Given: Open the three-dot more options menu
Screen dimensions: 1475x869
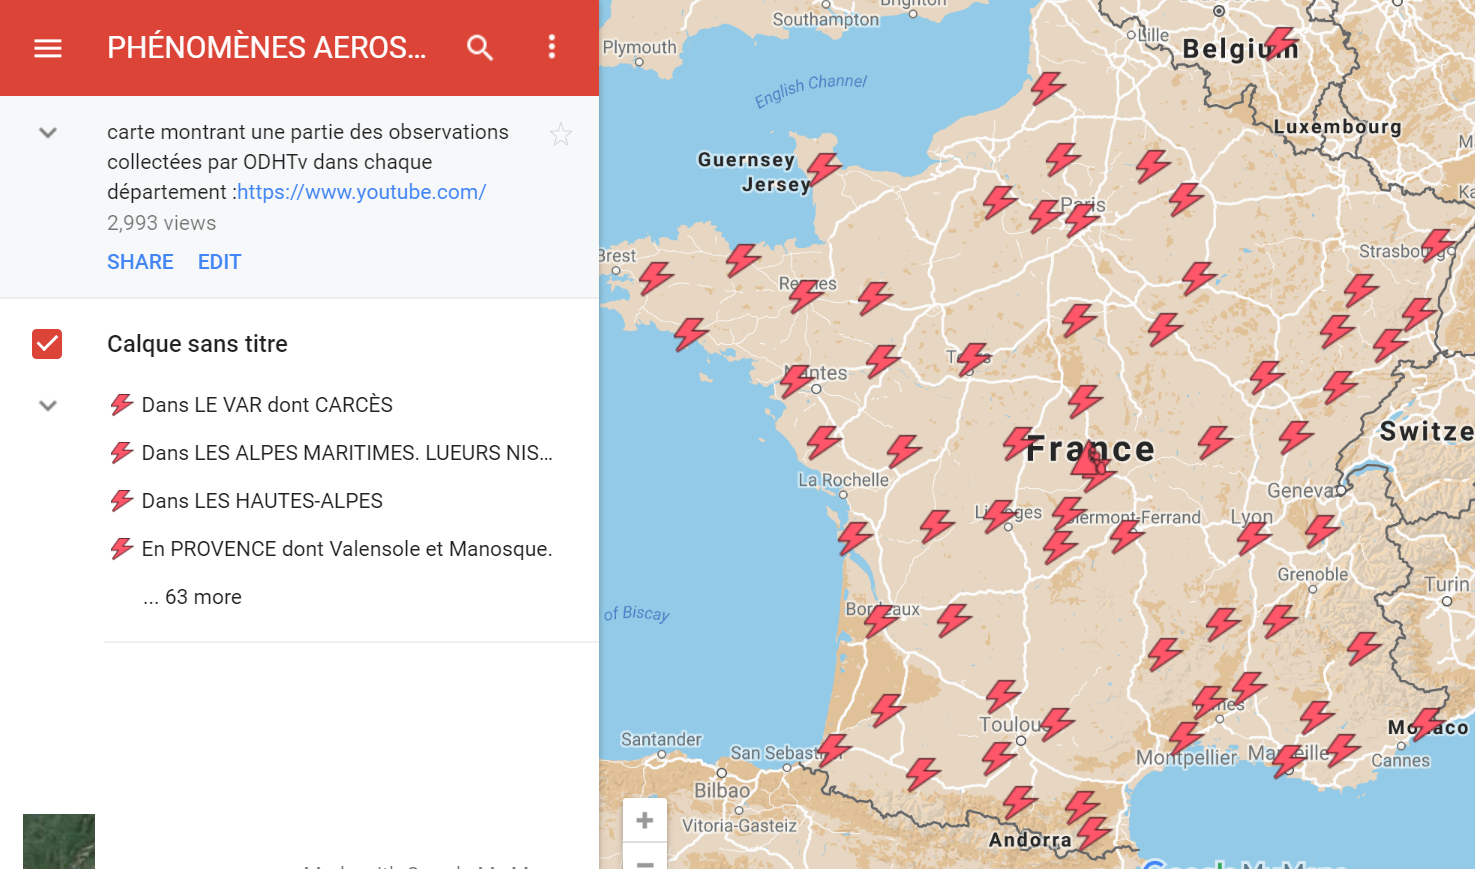Looking at the screenshot, I should (552, 47).
